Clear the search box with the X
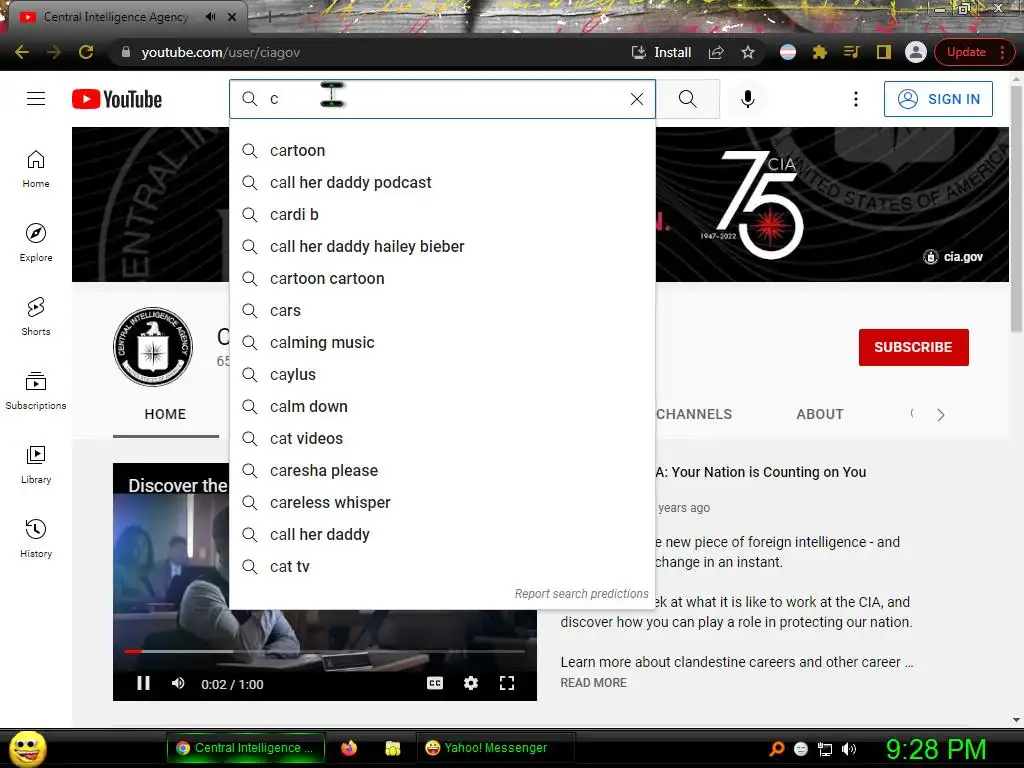Screen dimensions: 1024x768 [x=637, y=99]
